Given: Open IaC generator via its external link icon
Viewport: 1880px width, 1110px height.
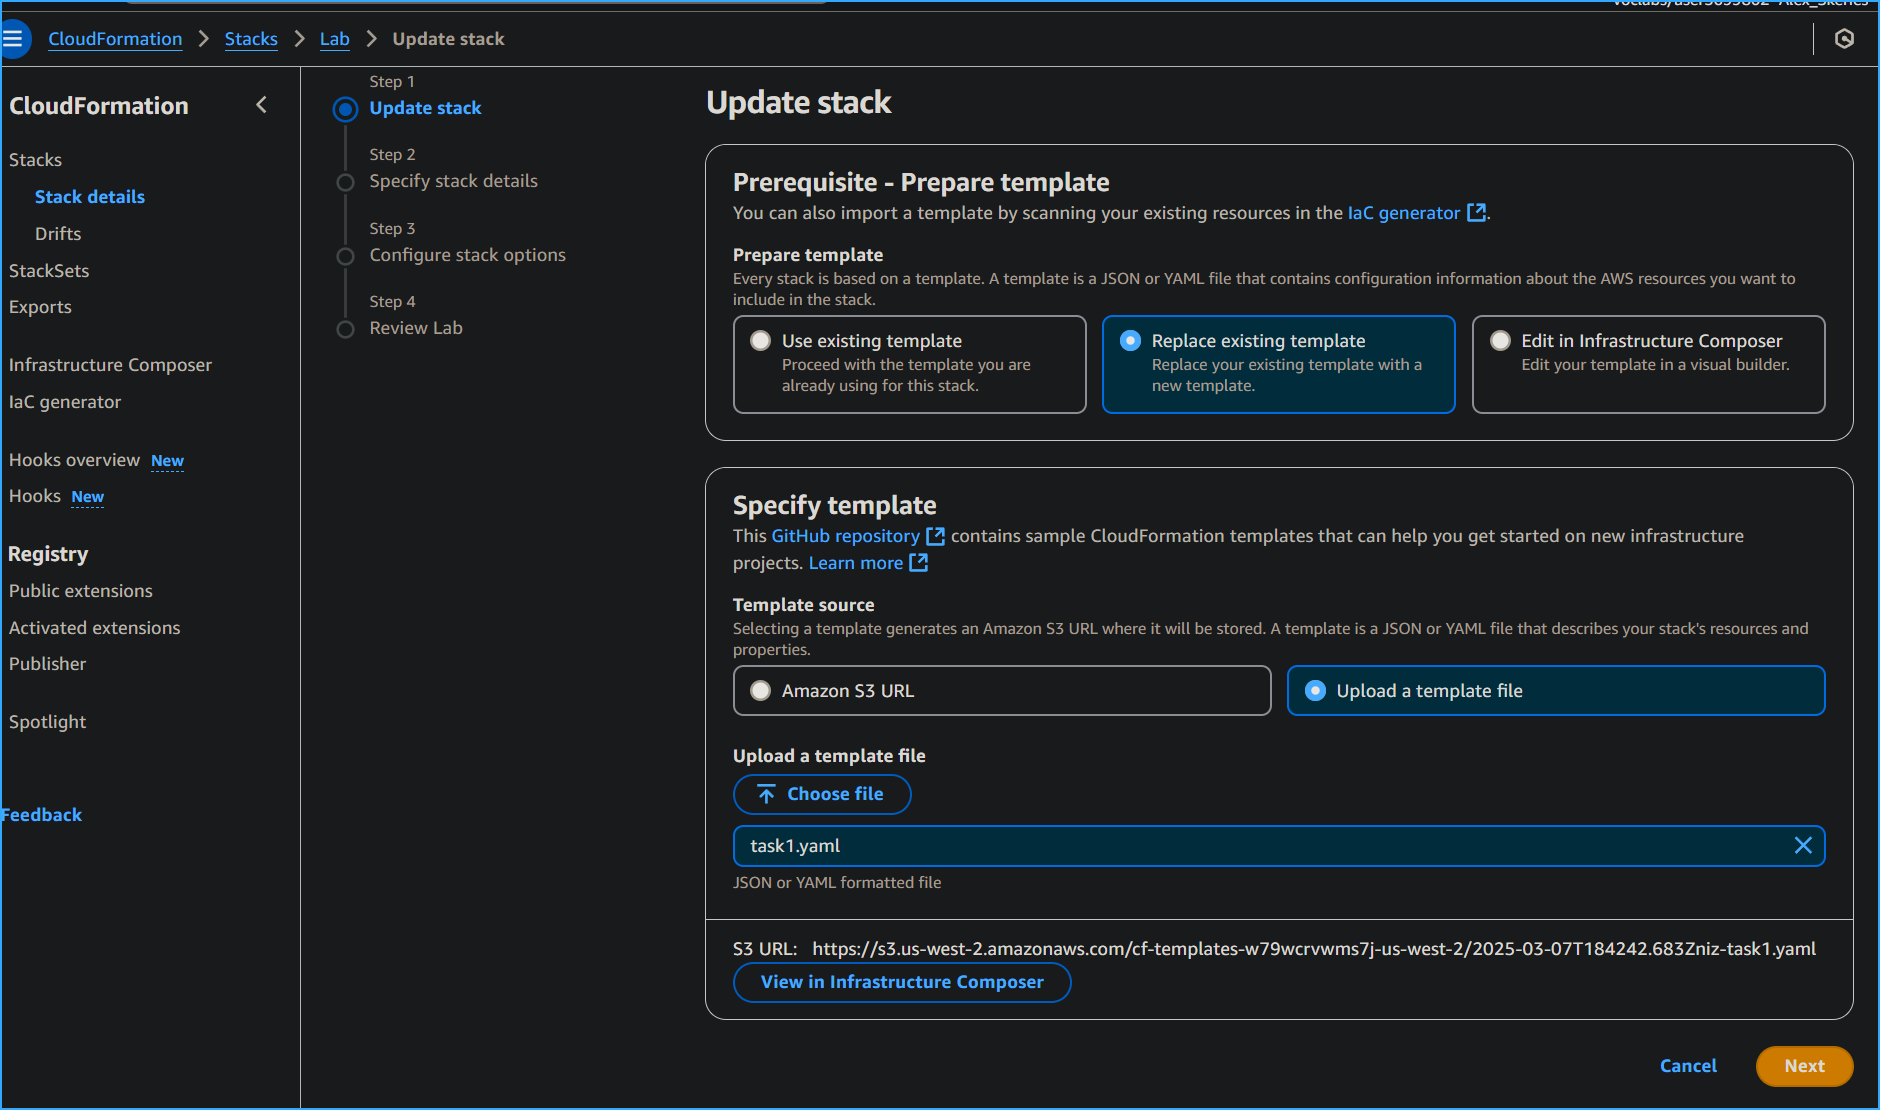Looking at the screenshot, I should tap(1477, 212).
